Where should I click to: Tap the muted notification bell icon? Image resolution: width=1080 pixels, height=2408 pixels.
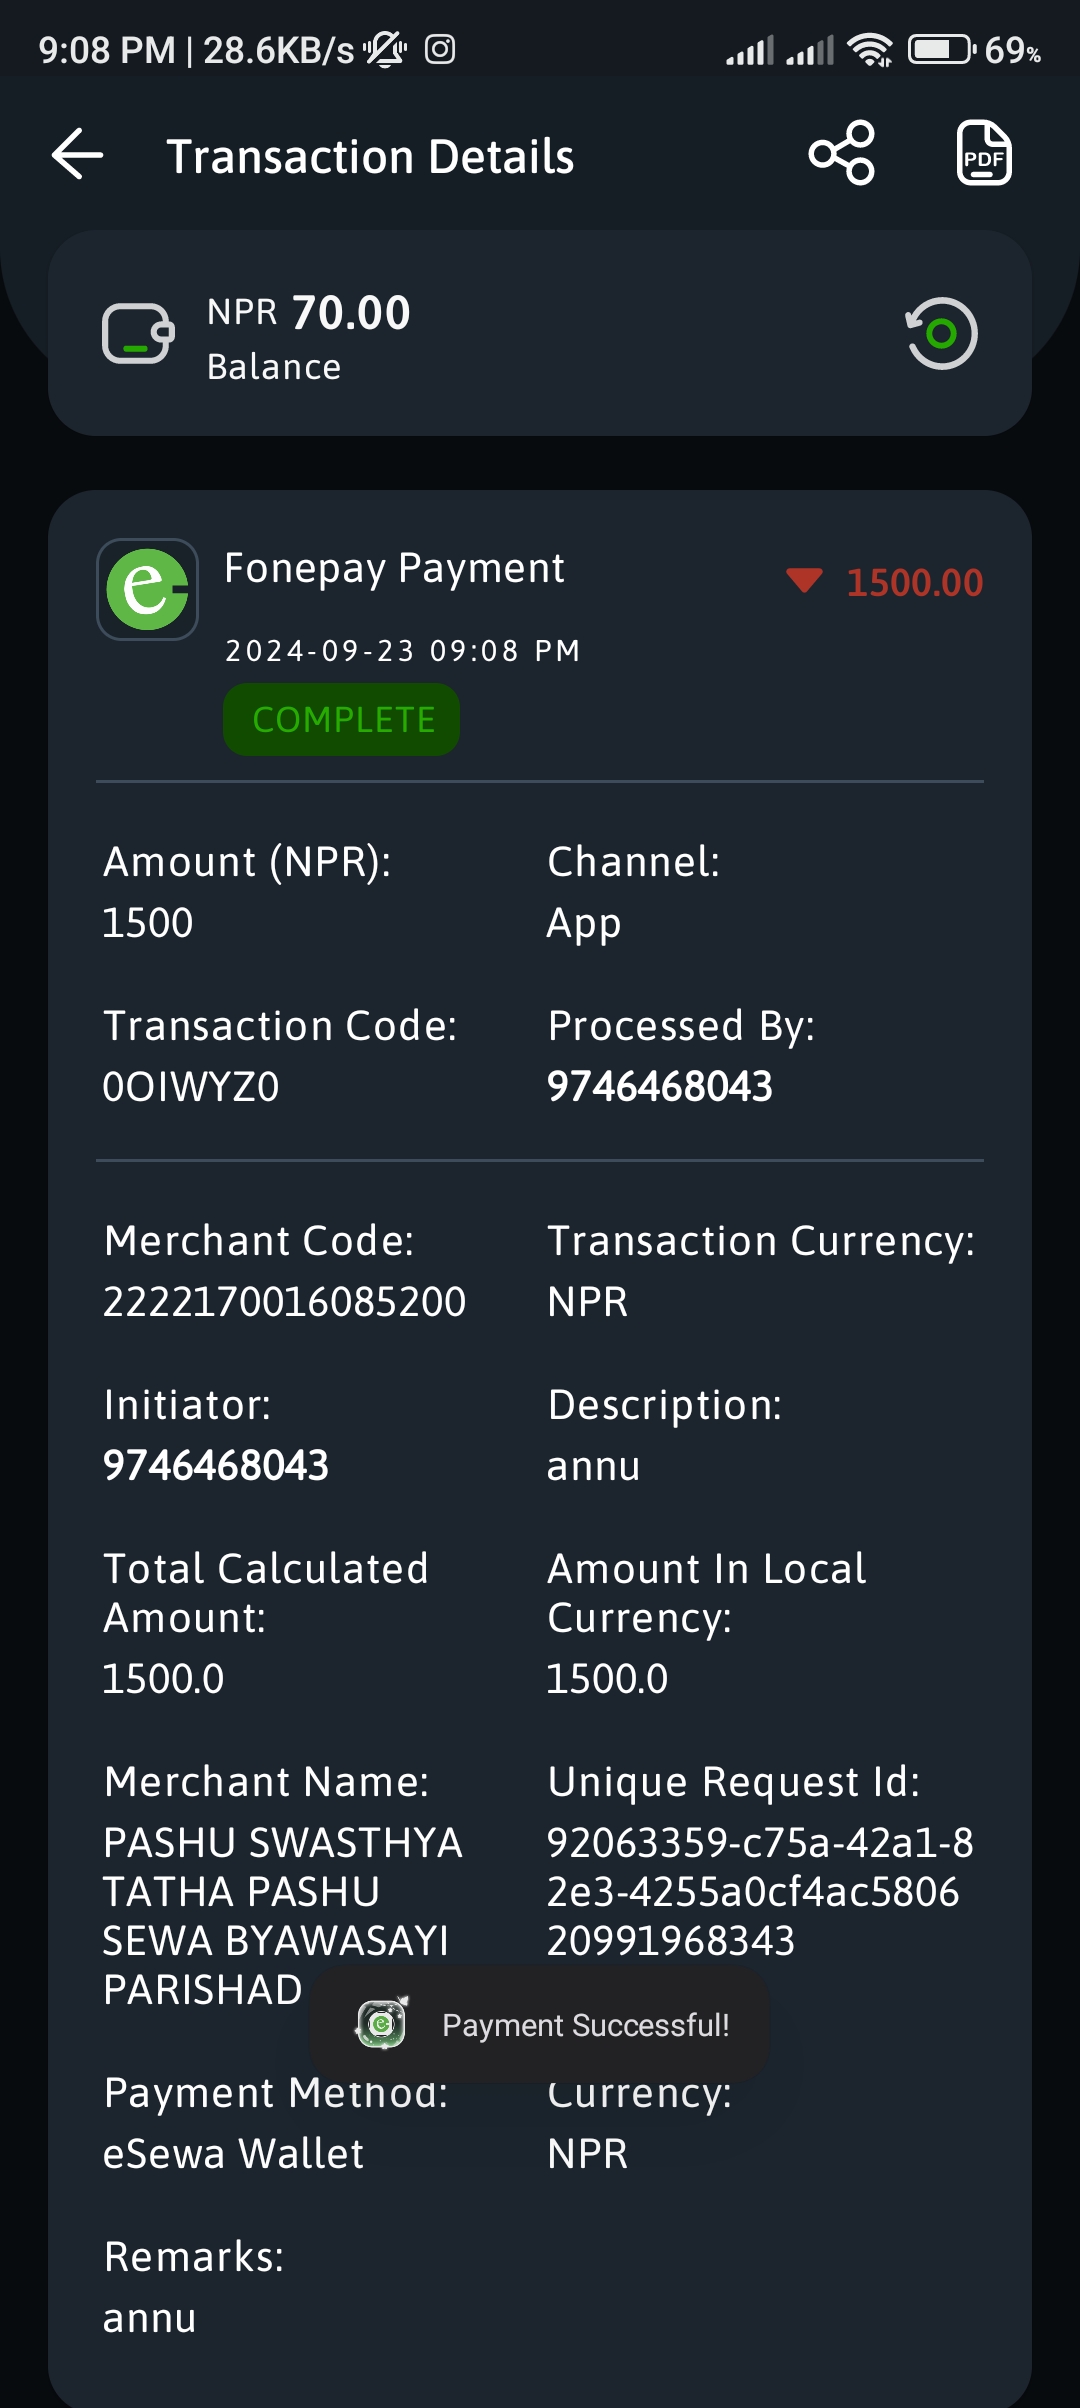[385, 49]
